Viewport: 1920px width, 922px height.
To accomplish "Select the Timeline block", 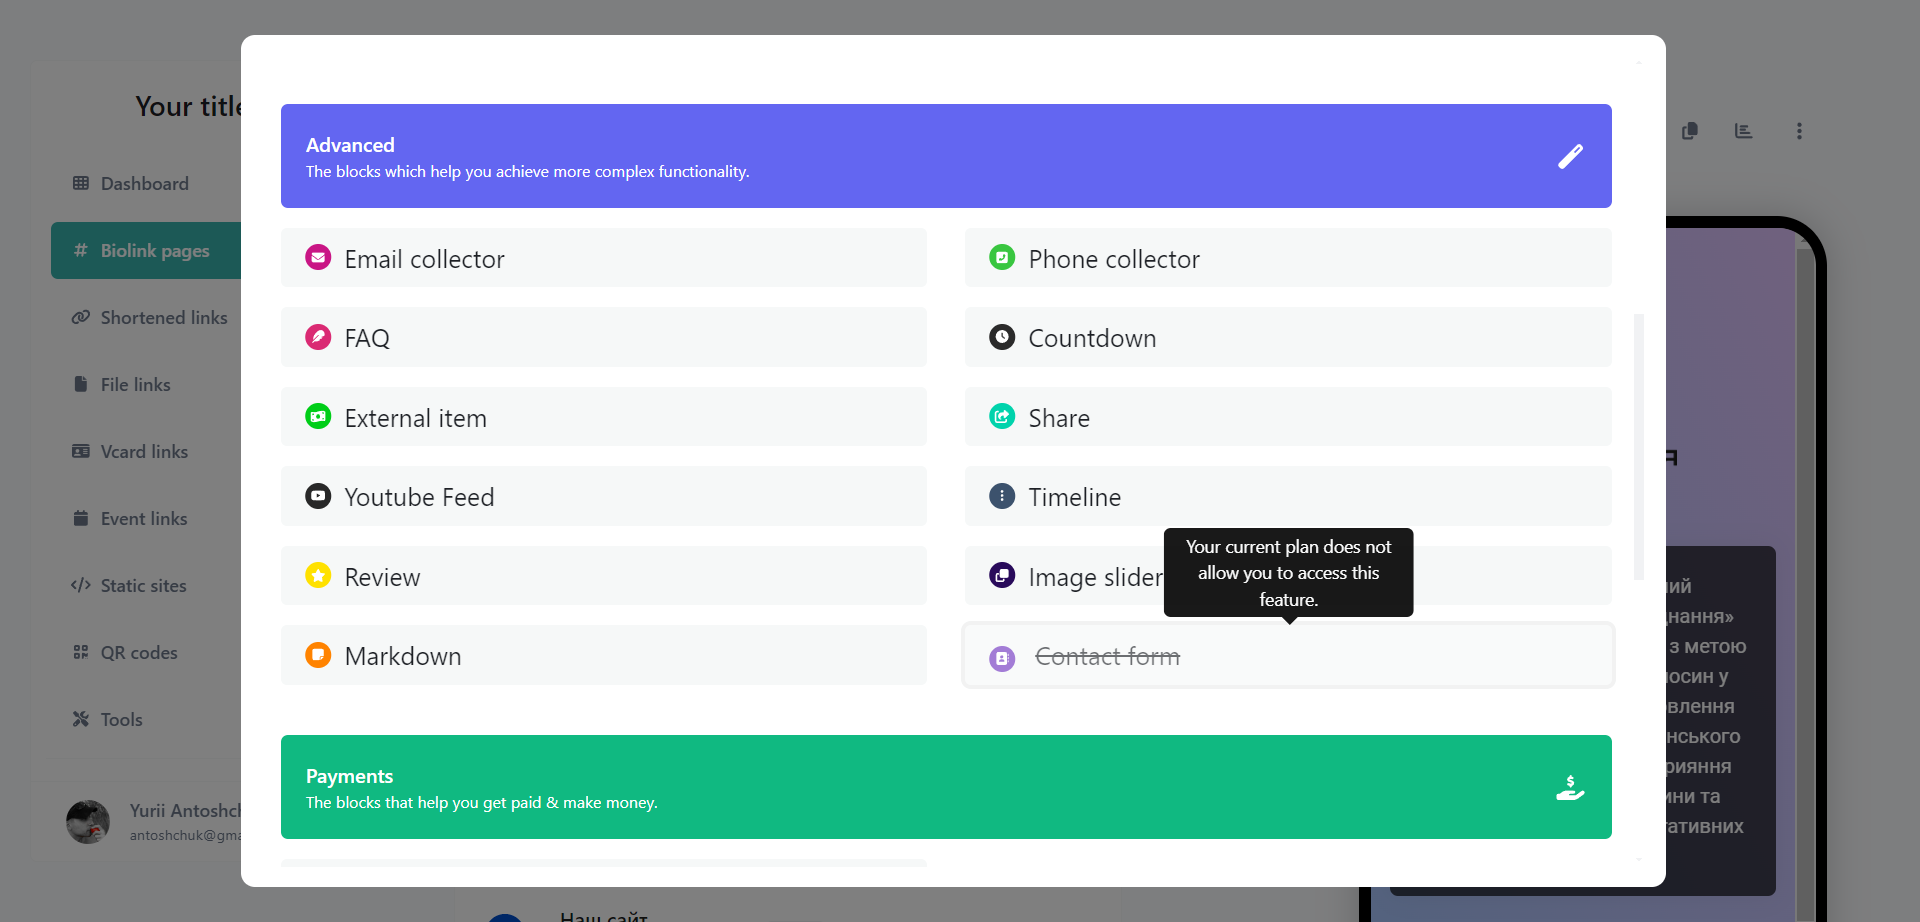I will [x=1287, y=497].
